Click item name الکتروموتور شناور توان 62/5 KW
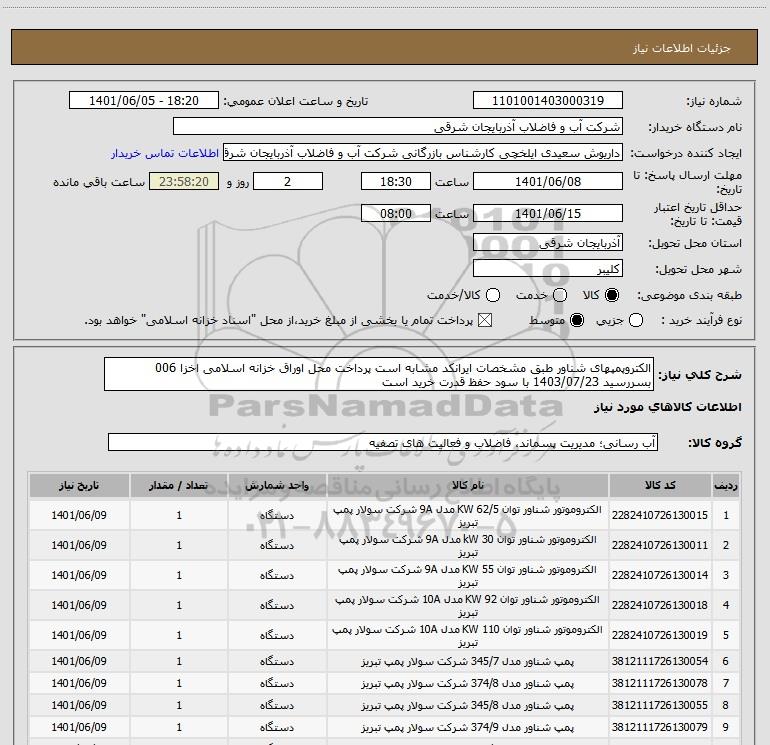 tap(468, 516)
